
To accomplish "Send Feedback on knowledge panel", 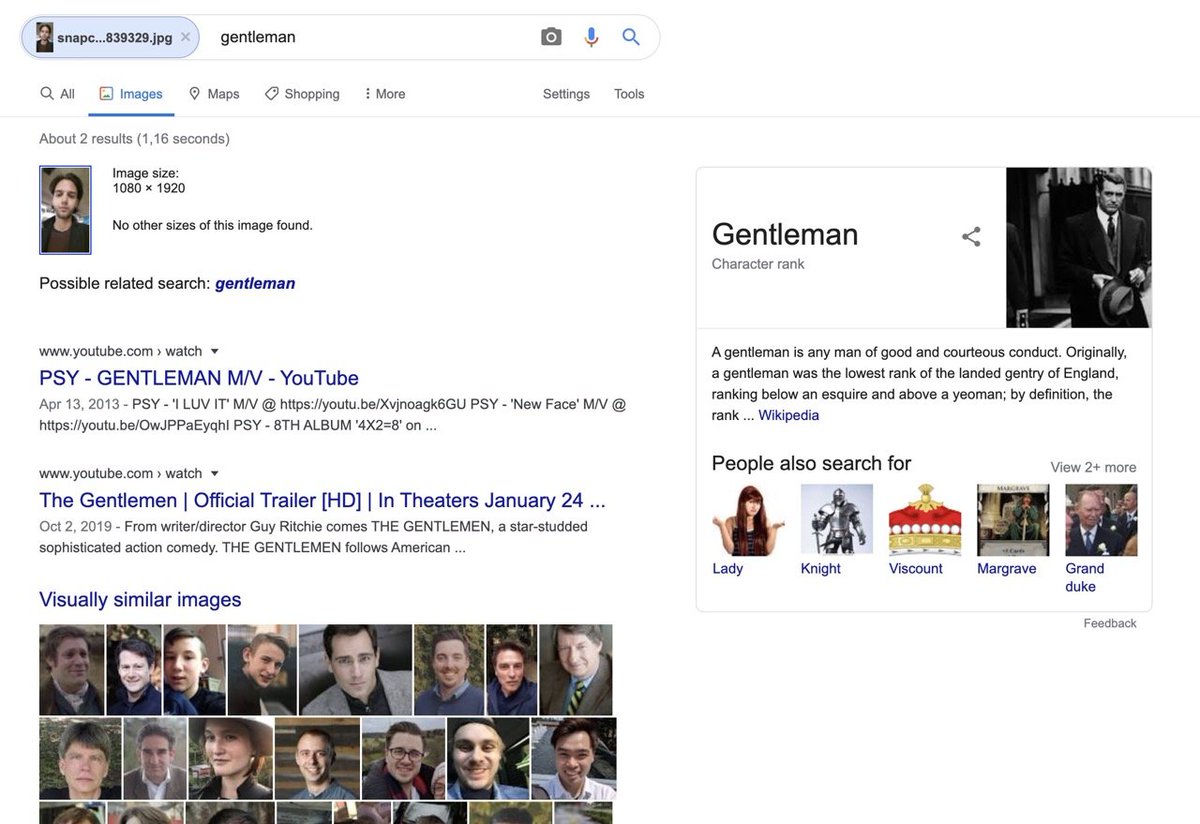I will pyautogui.click(x=1110, y=623).
